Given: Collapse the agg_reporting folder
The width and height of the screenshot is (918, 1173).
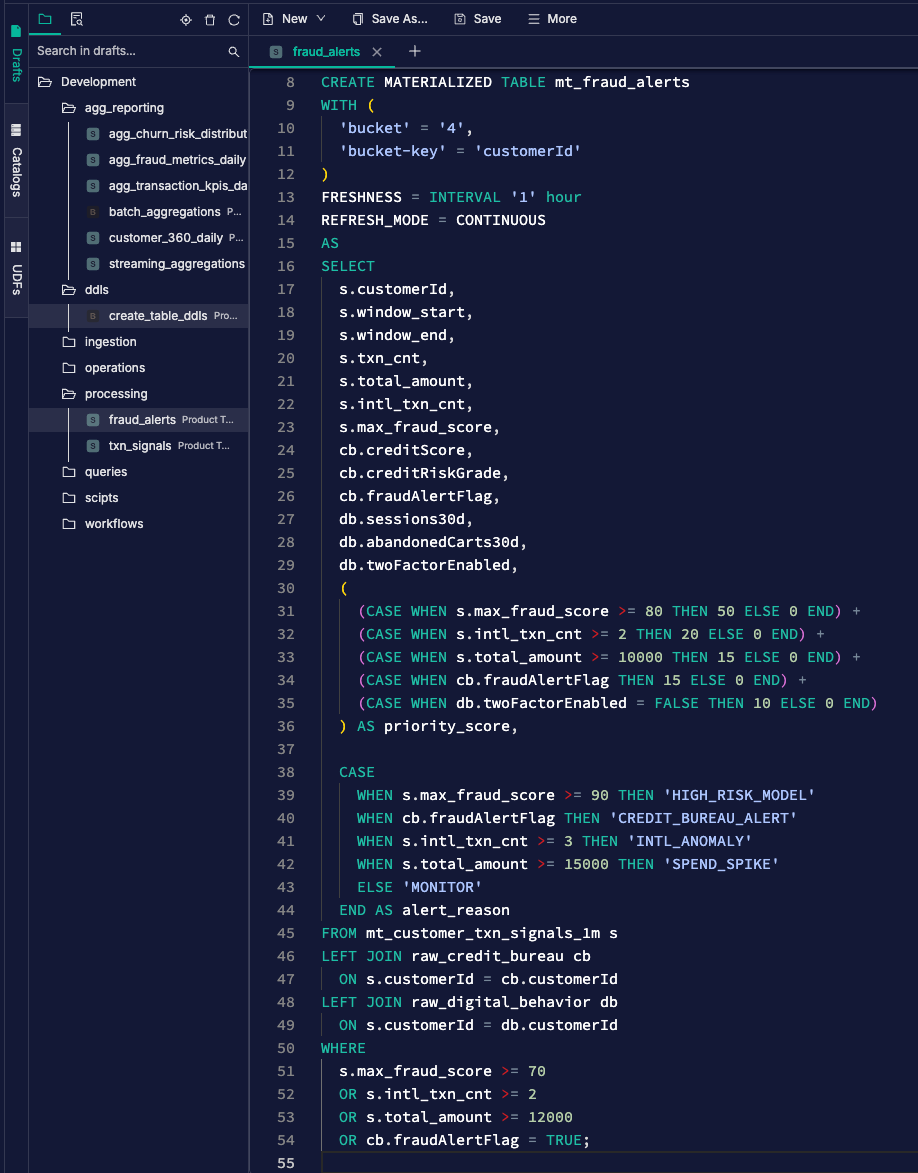Looking at the screenshot, I should [124, 108].
